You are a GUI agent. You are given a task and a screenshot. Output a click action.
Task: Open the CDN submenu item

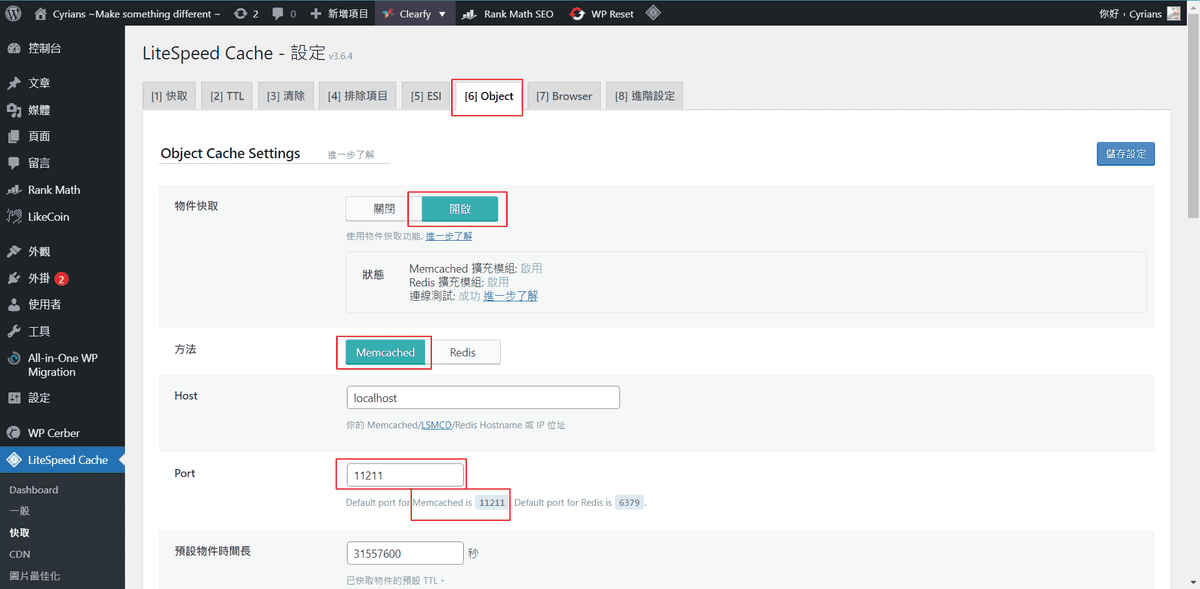pos(19,554)
